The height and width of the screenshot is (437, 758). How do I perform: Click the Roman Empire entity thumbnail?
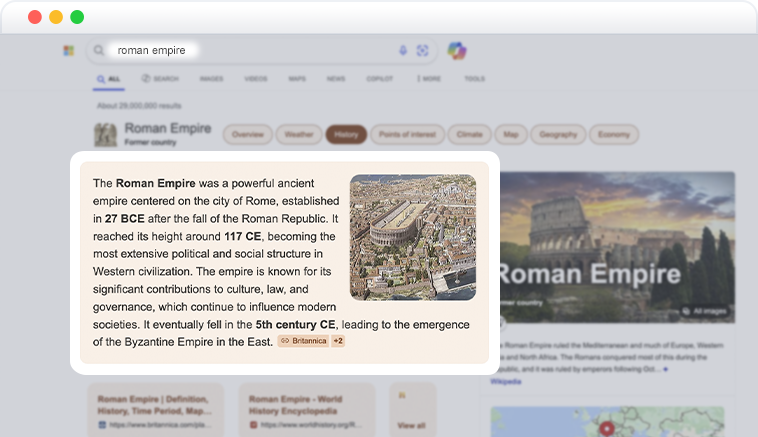click(x=105, y=134)
